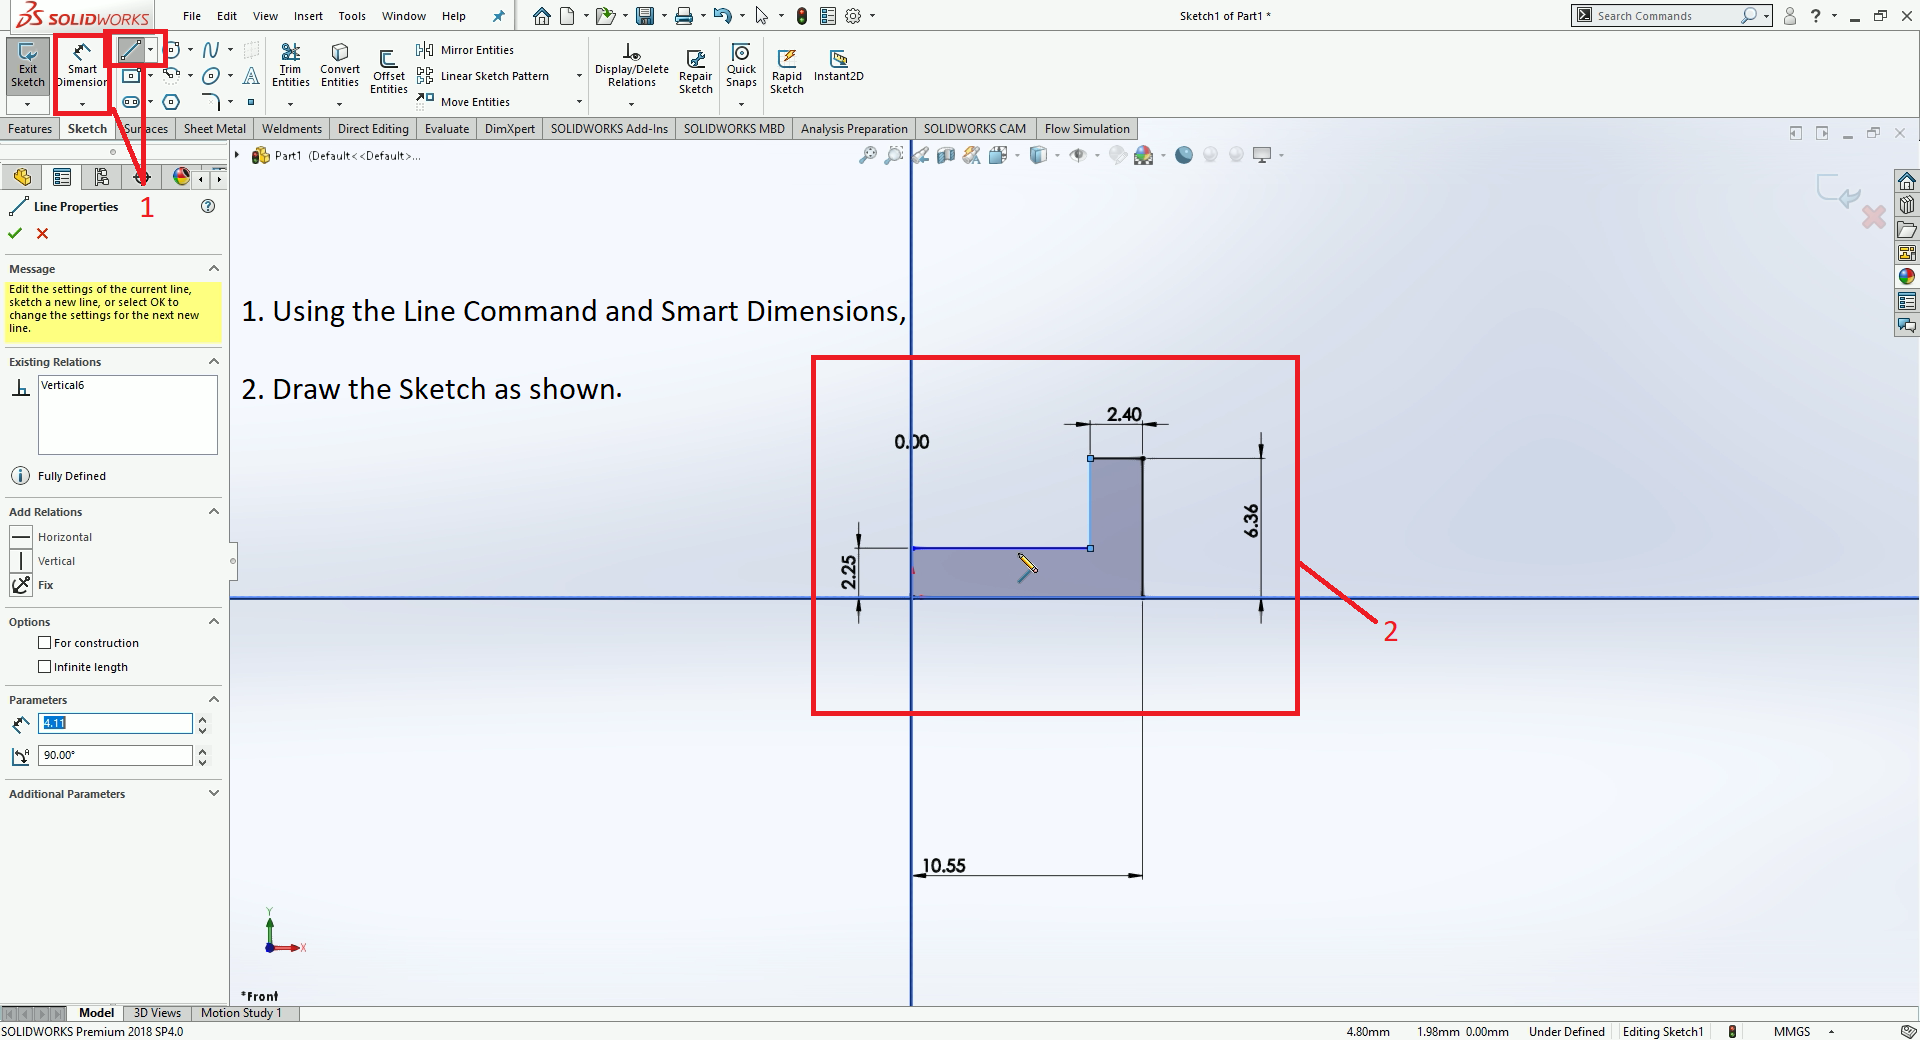Open the Linear Sketch Pattern dropdown arrow
The height and width of the screenshot is (1040, 1920).
pyautogui.click(x=579, y=76)
